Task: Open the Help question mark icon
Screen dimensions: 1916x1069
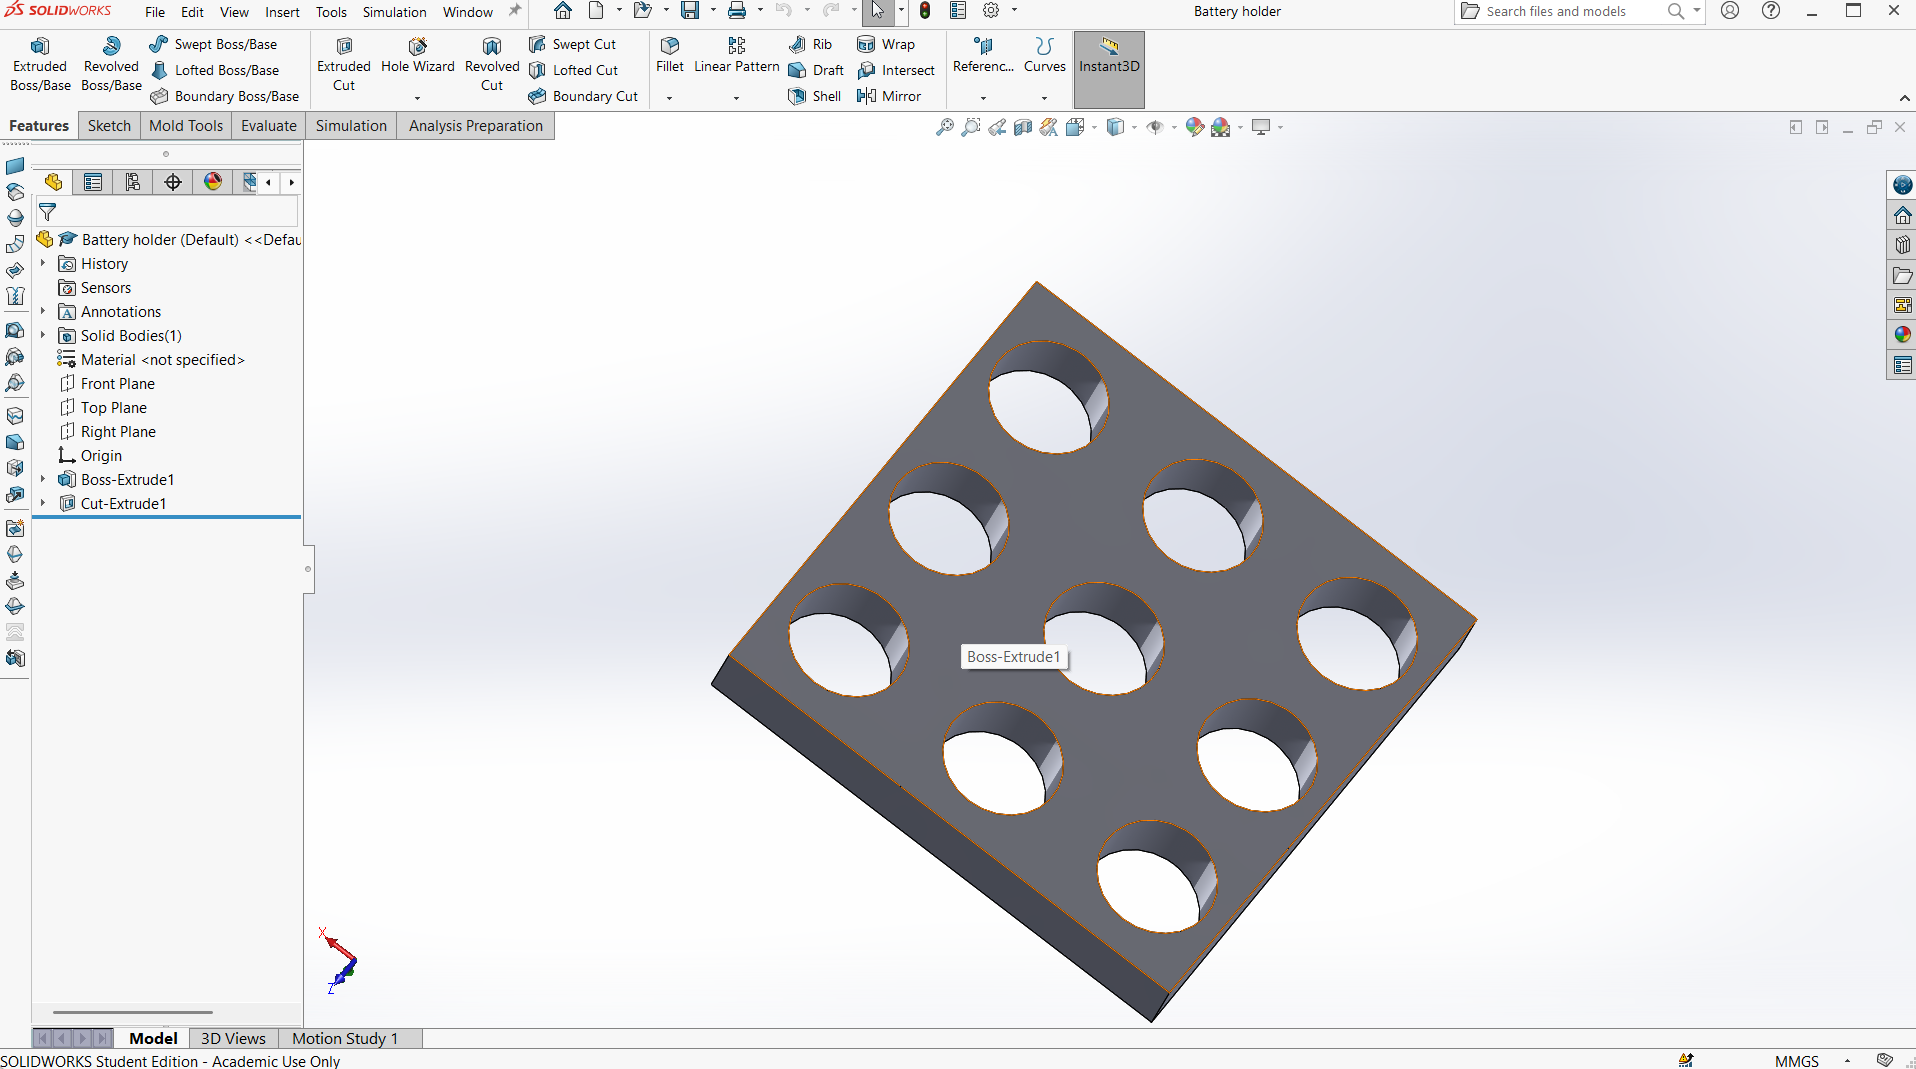Action: [1771, 10]
